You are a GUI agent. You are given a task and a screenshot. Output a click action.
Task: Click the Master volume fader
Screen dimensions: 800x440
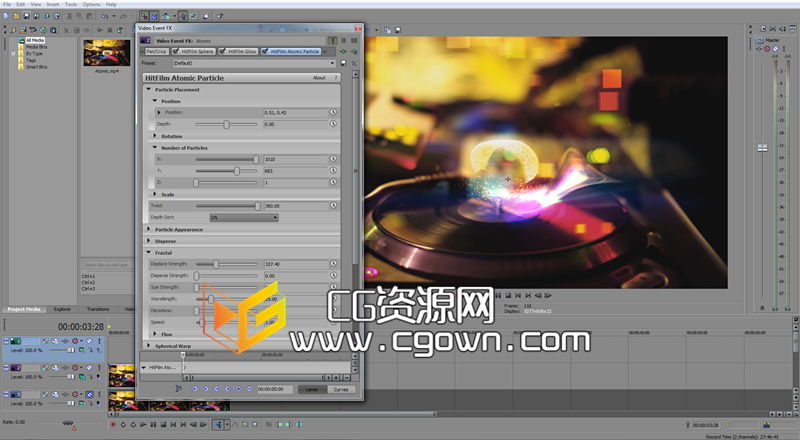[x=762, y=148]
